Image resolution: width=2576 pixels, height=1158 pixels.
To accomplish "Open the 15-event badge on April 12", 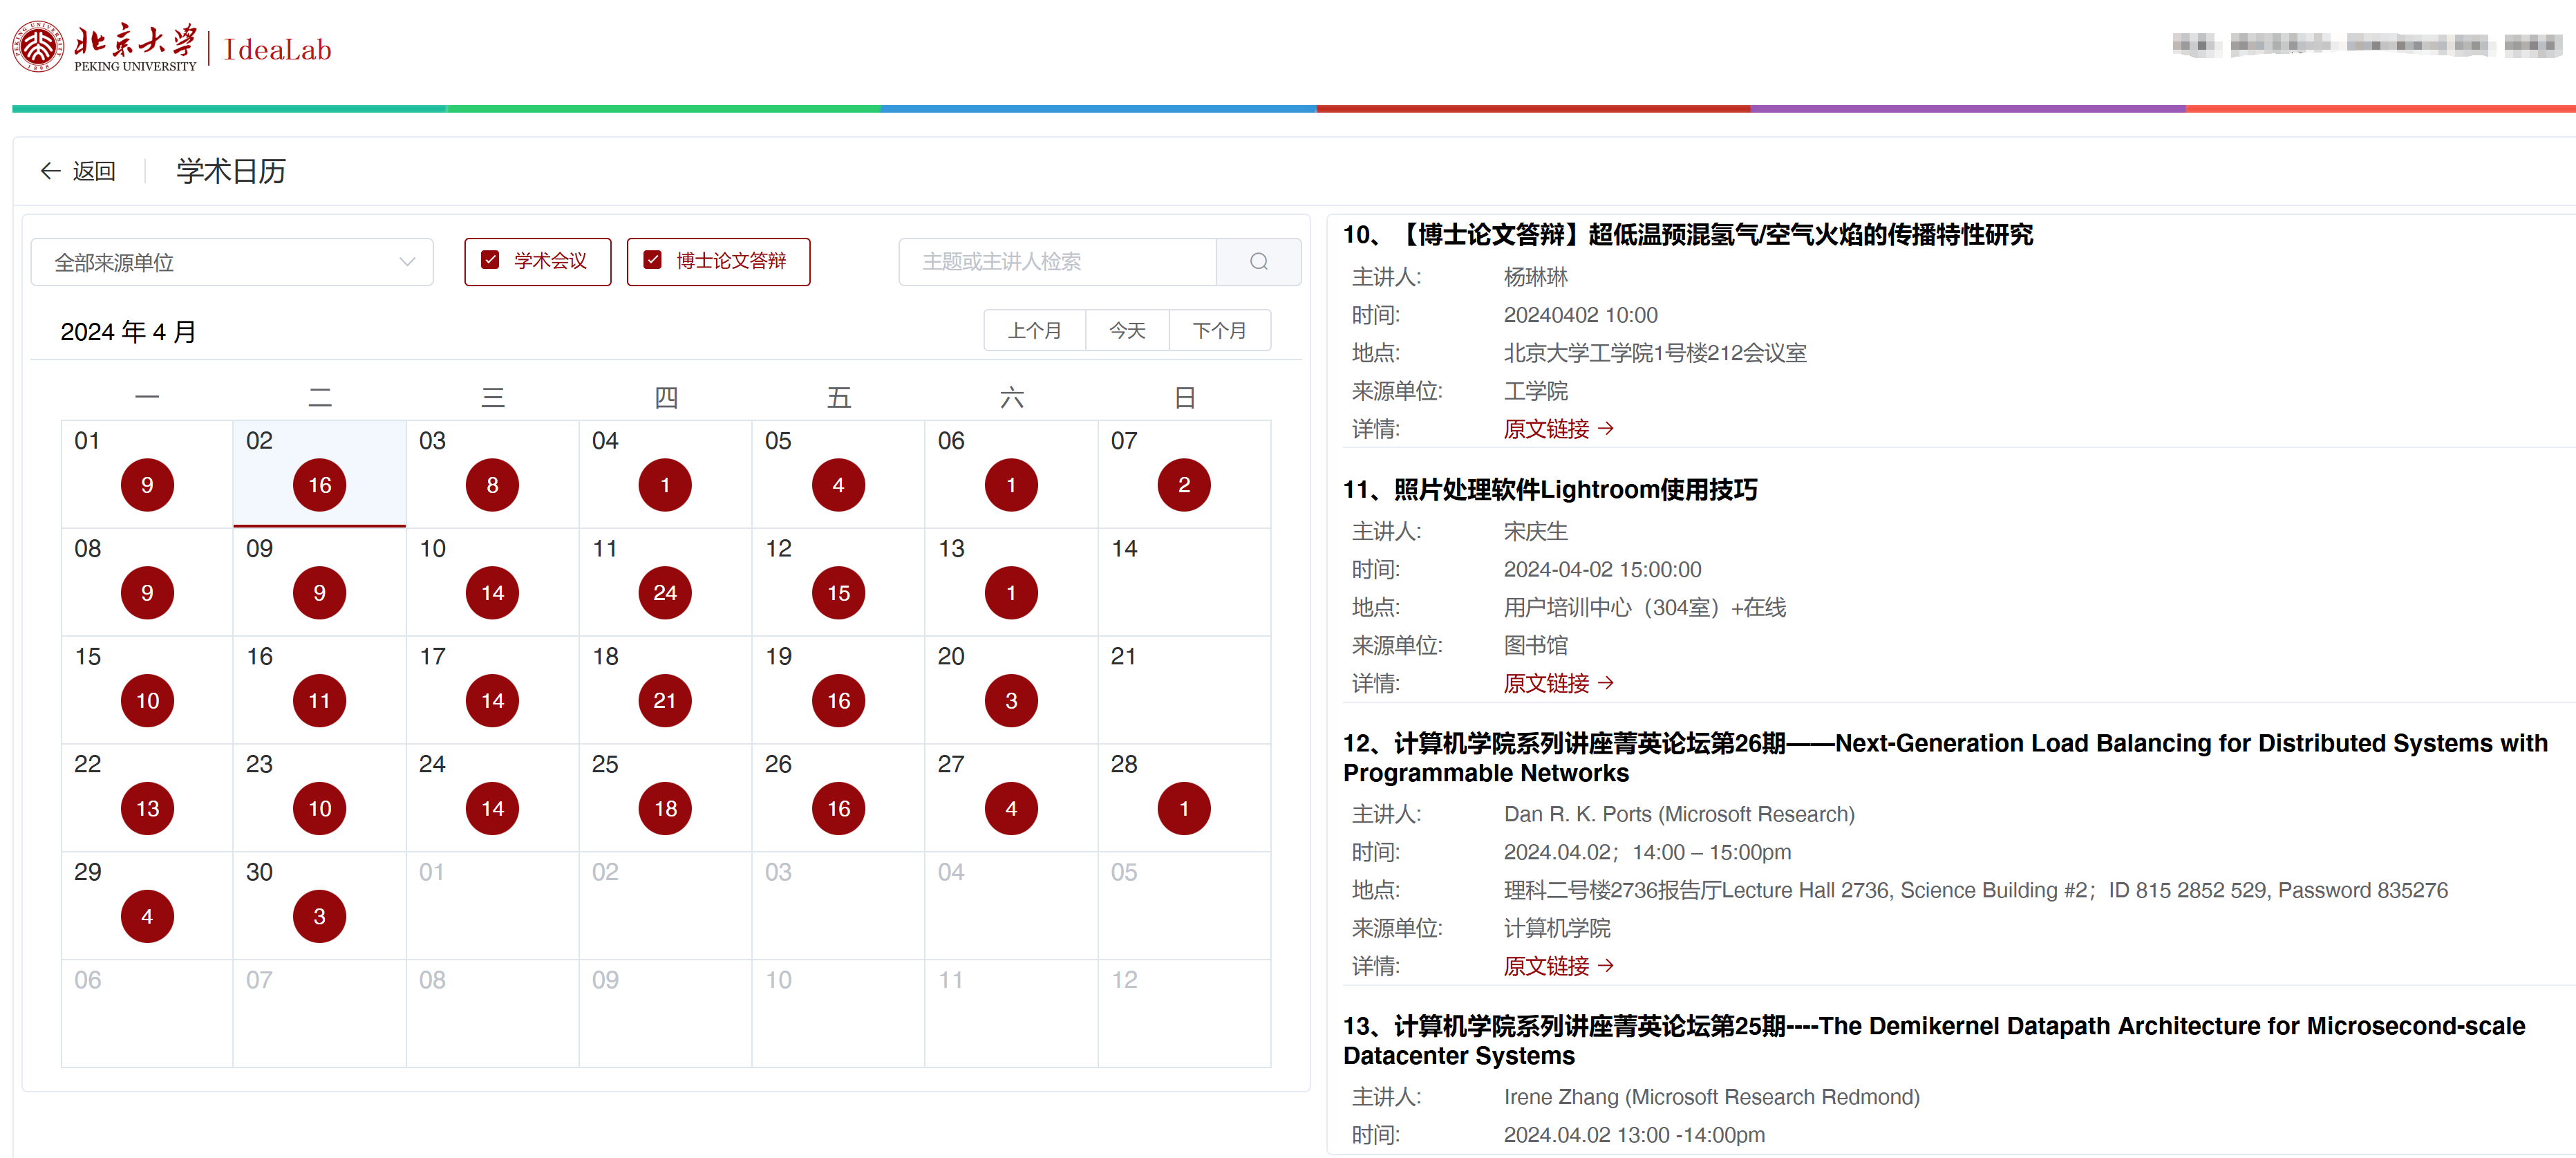I will coord(838,593).
